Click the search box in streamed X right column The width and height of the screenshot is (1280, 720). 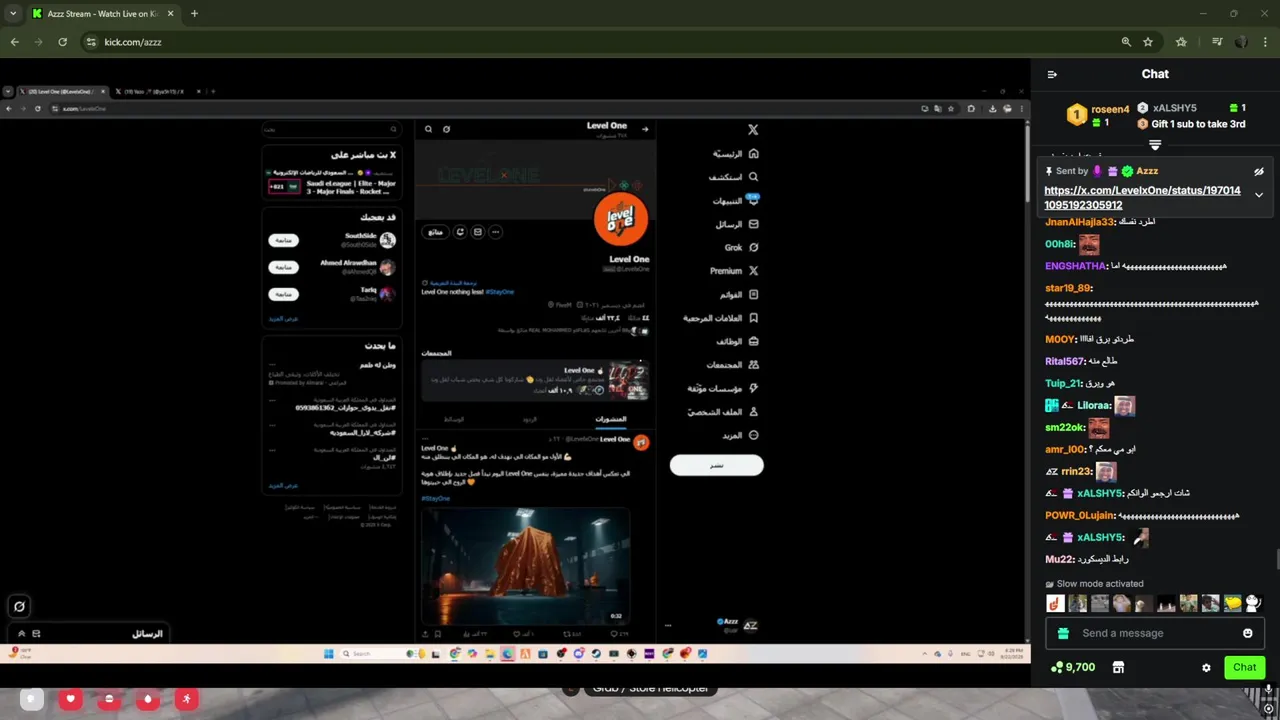331,129
